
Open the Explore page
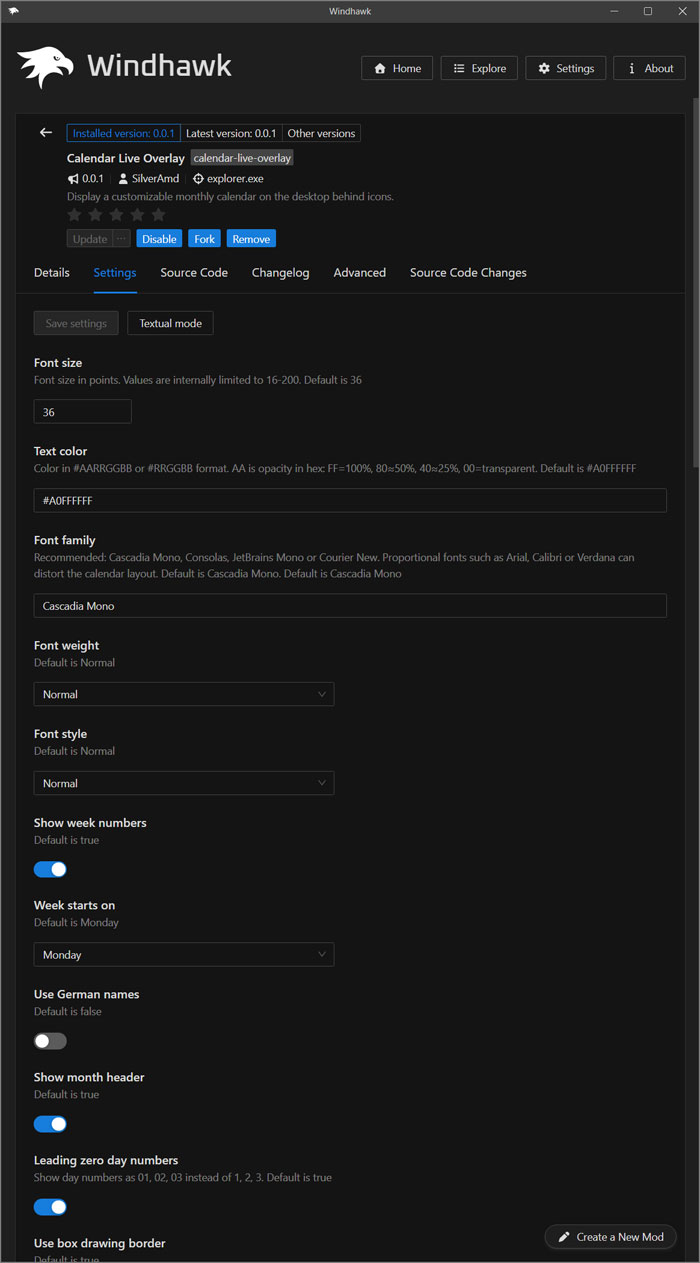click(479, 68)
